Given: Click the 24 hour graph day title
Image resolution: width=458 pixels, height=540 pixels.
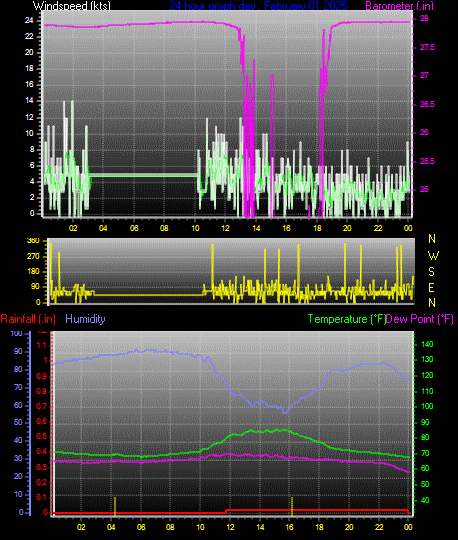Looking at the screenshot, I should coord(258,5).
